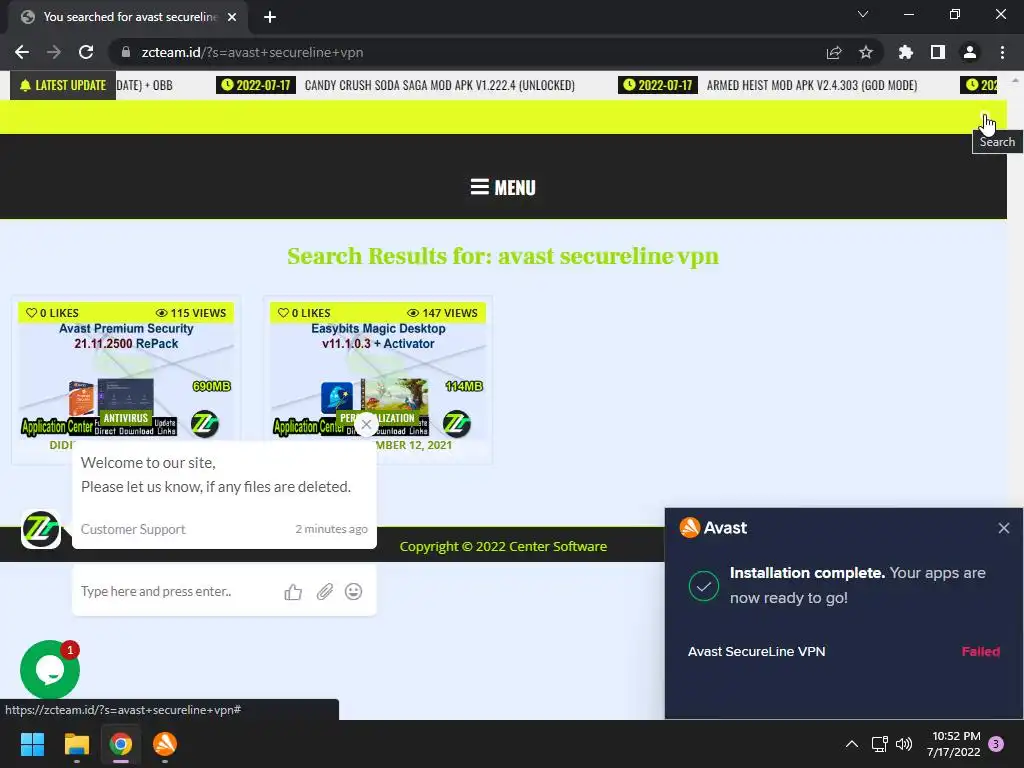1024x768 pixels.
Task: Click the Customer Support avatar logo
Action: 41,529
